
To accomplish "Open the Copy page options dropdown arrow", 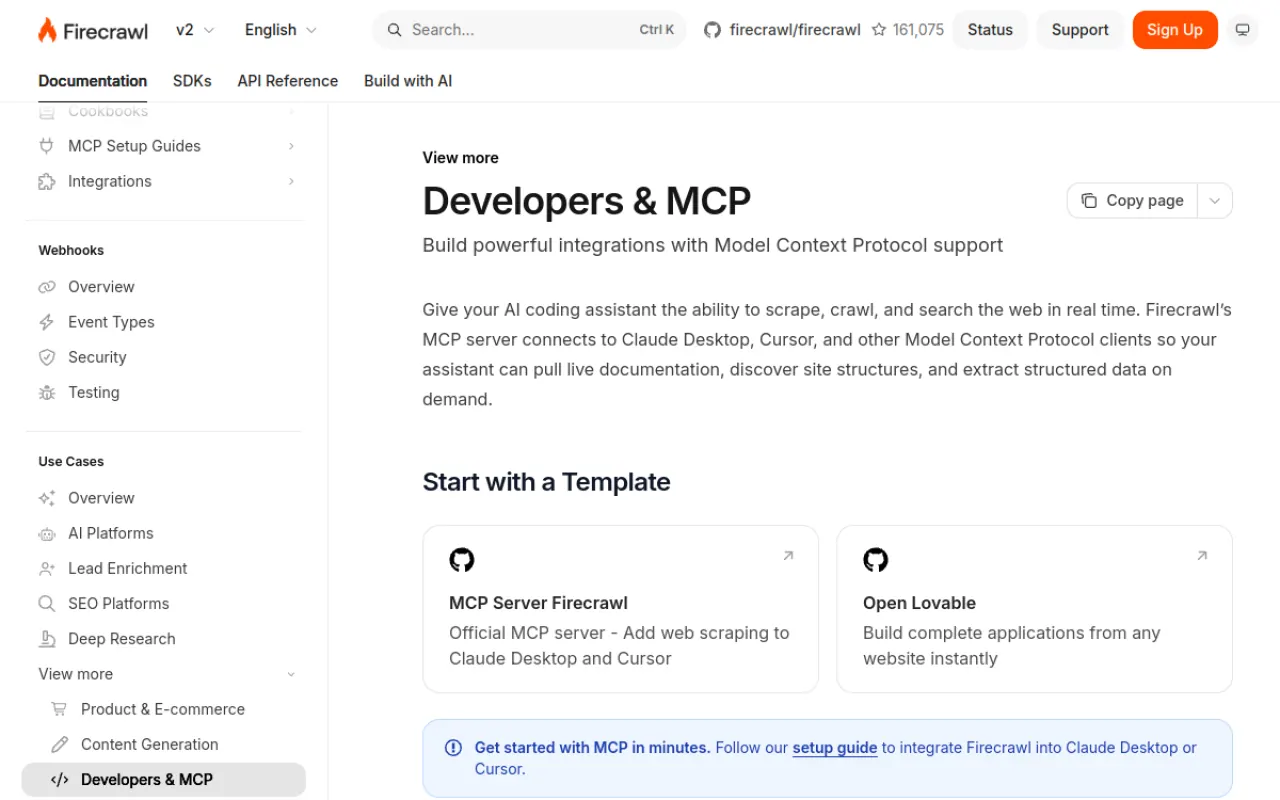I will pos(1215,201).
